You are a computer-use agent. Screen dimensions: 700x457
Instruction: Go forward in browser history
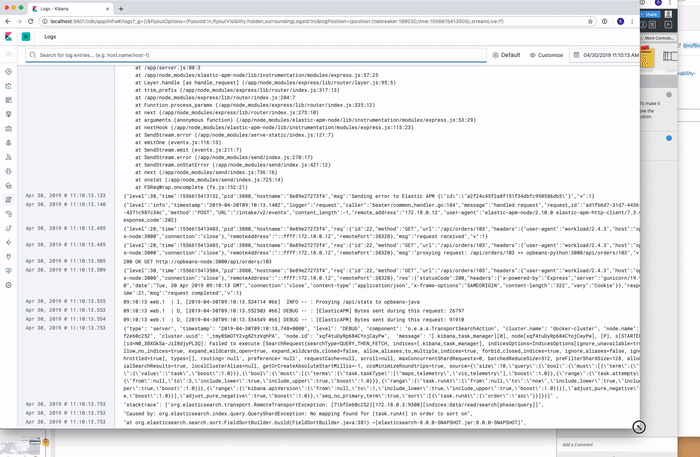(x=19, y=21)
